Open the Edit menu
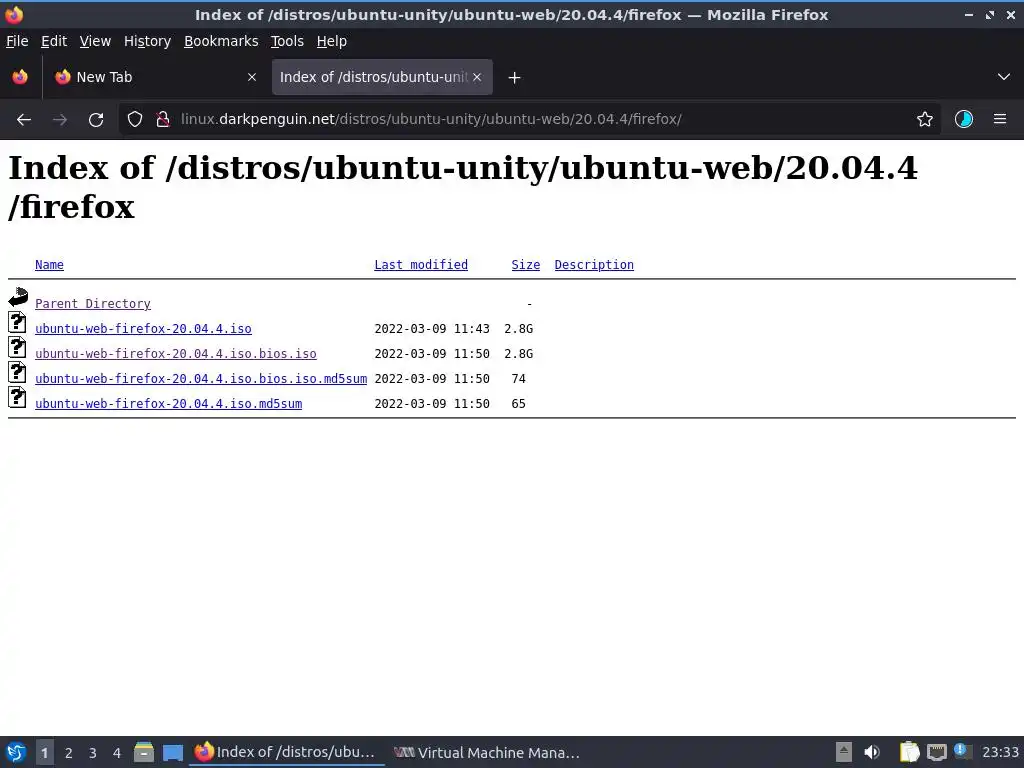Image resolution: width=1024 pixels, height=768 pixels. point(54,41)
